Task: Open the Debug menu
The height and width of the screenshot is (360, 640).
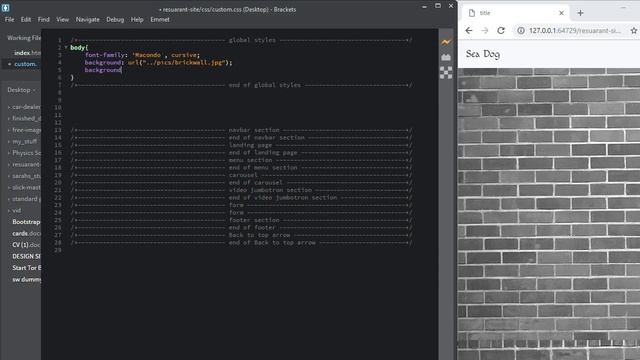Action: [x=115, y=20]
